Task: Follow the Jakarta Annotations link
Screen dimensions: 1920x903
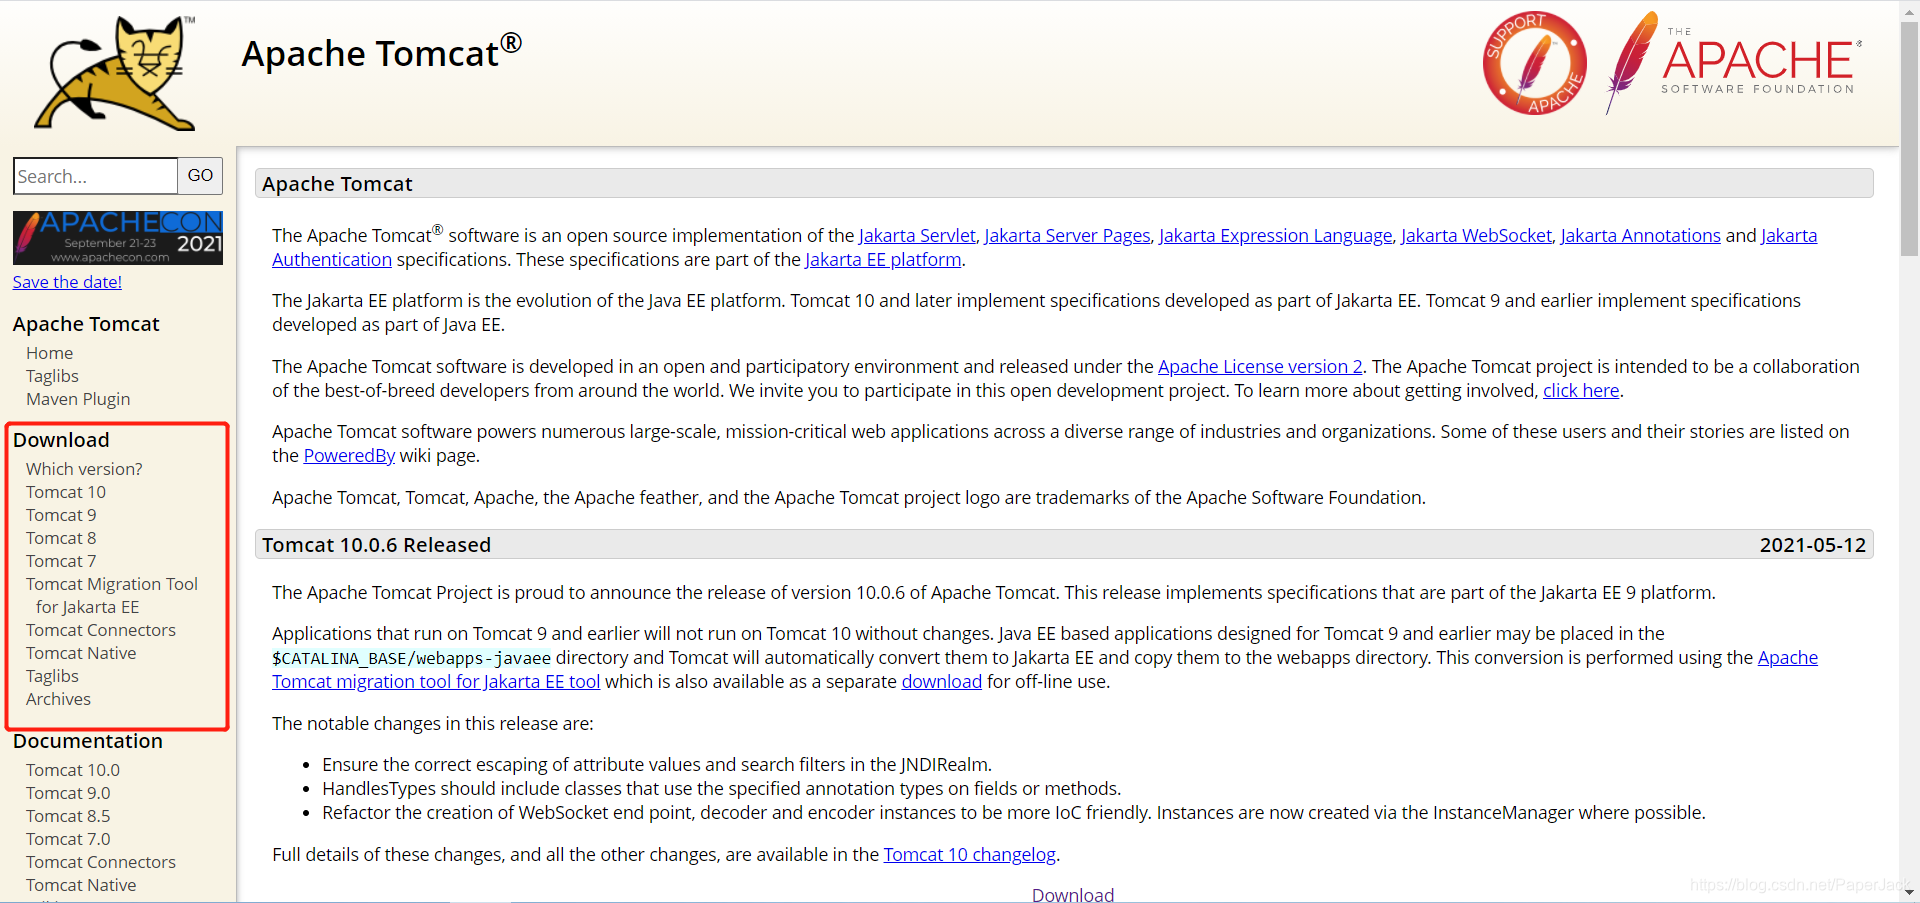Action: (x=1640, y=235)
